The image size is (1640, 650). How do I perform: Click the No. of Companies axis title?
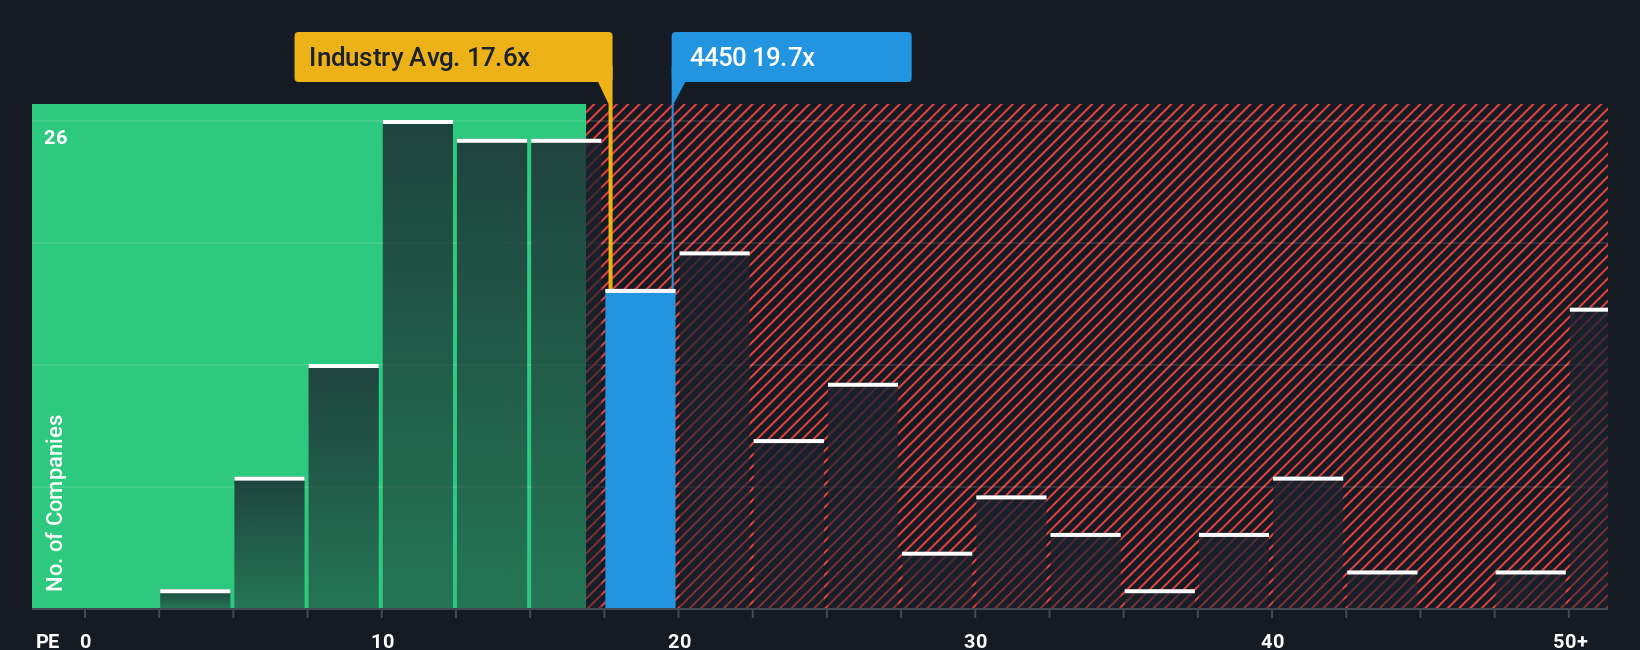coord(55,502)
